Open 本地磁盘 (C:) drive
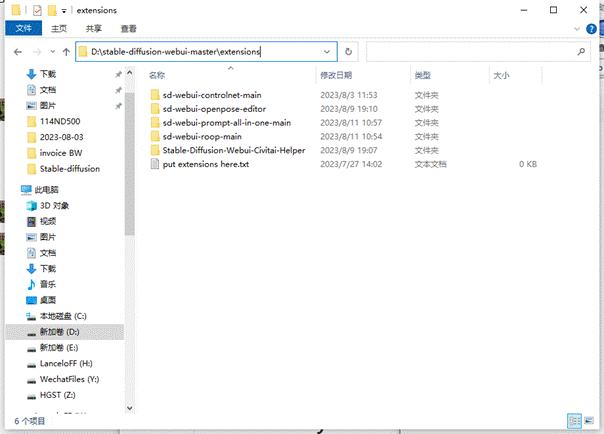Screen dimensions: 604x434 coord(63,316)
